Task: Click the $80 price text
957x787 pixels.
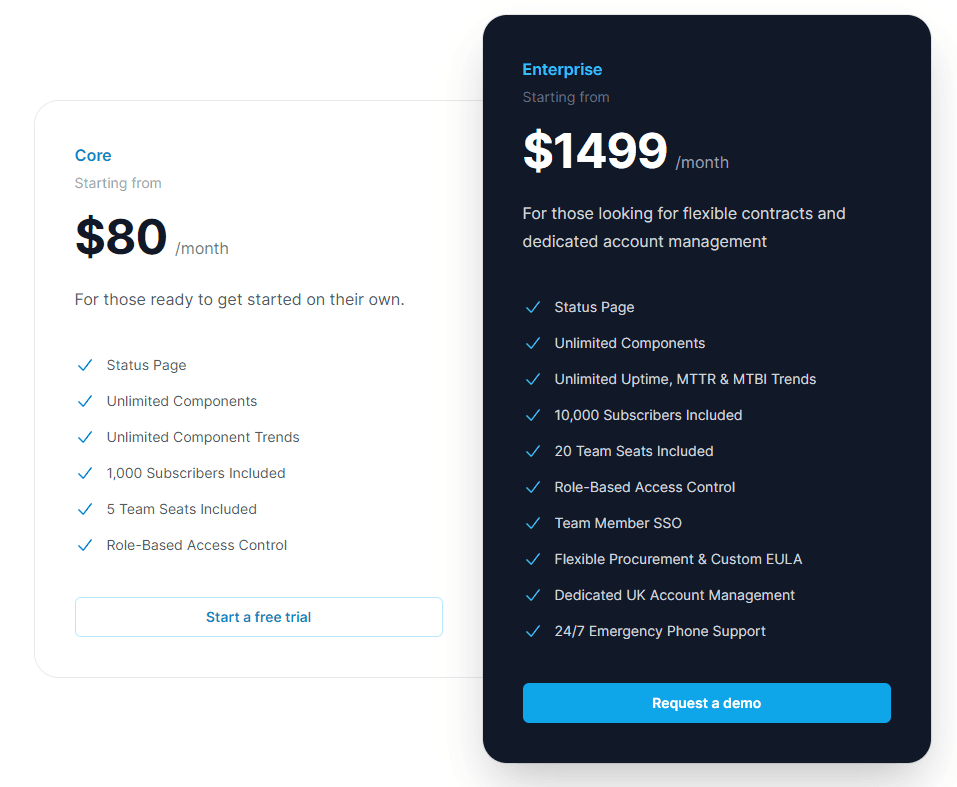Action: tap(121, 236)
